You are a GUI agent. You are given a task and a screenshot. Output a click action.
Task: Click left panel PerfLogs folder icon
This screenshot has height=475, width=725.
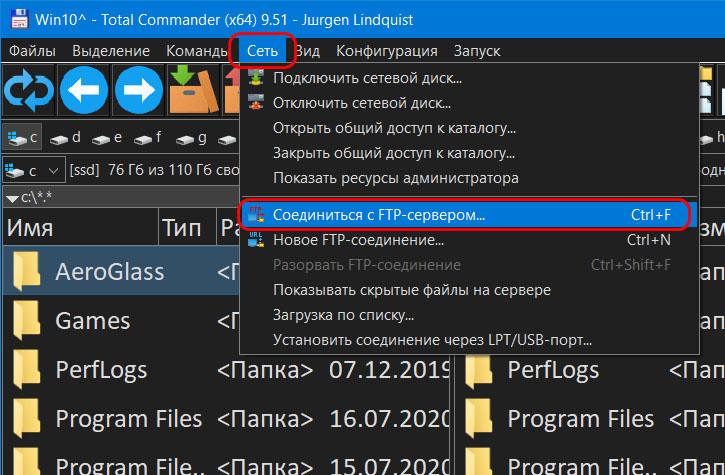click(26, 369)
